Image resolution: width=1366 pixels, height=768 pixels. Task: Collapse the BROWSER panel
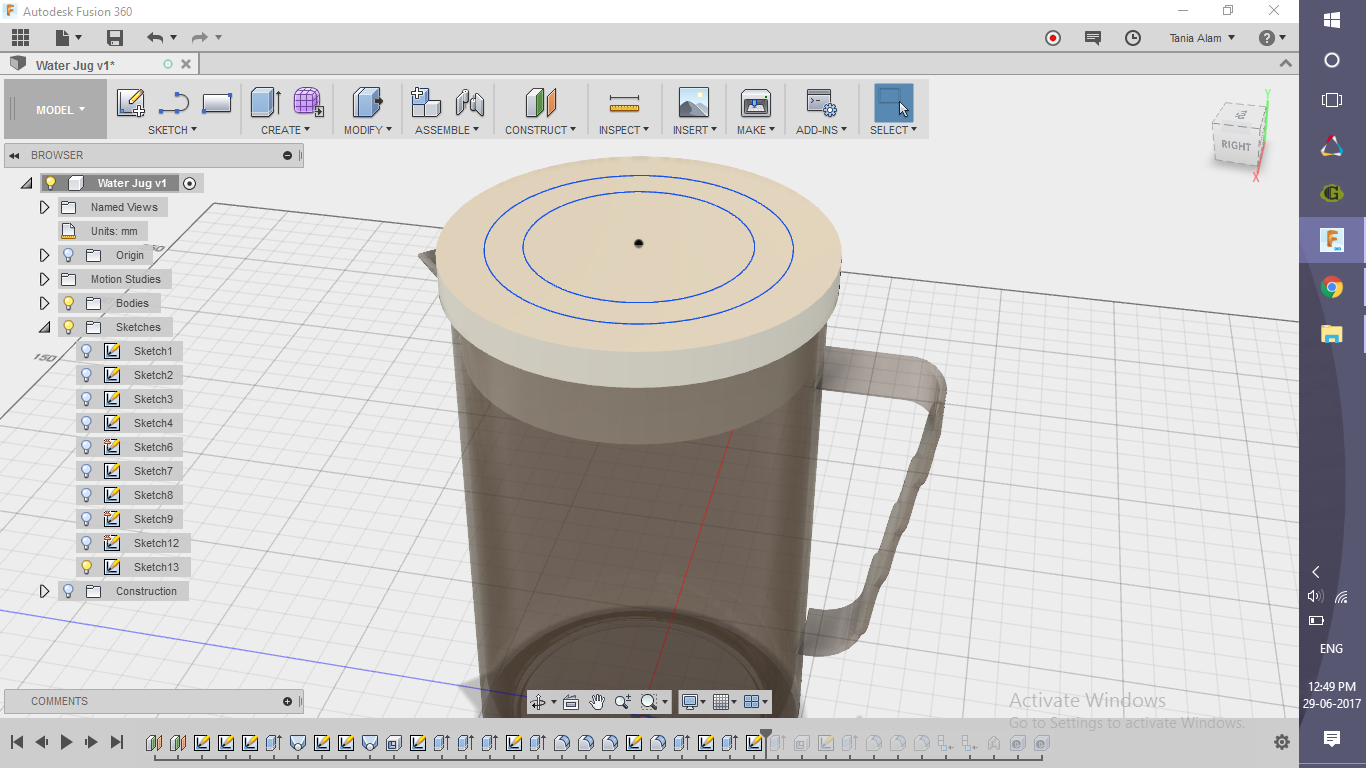point(15,155)
